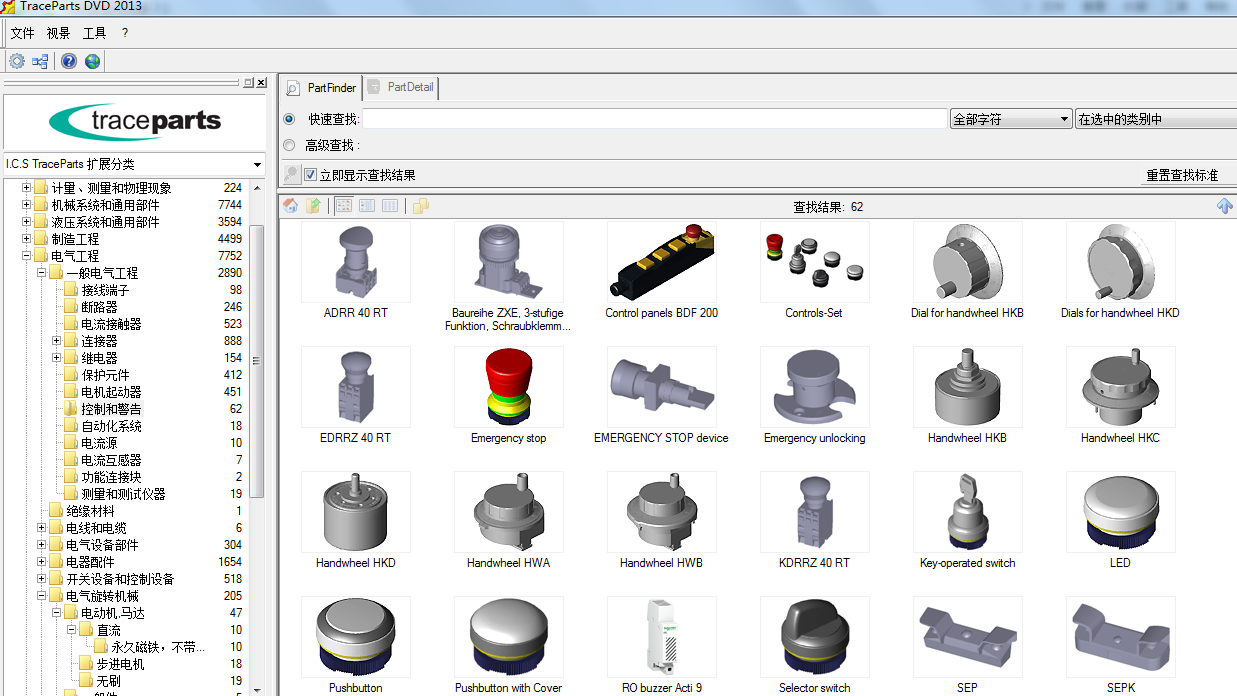Screen dimensions: 1237x696
Task: Click the classification tree icon next to the gear
Action: coord(39,60)
